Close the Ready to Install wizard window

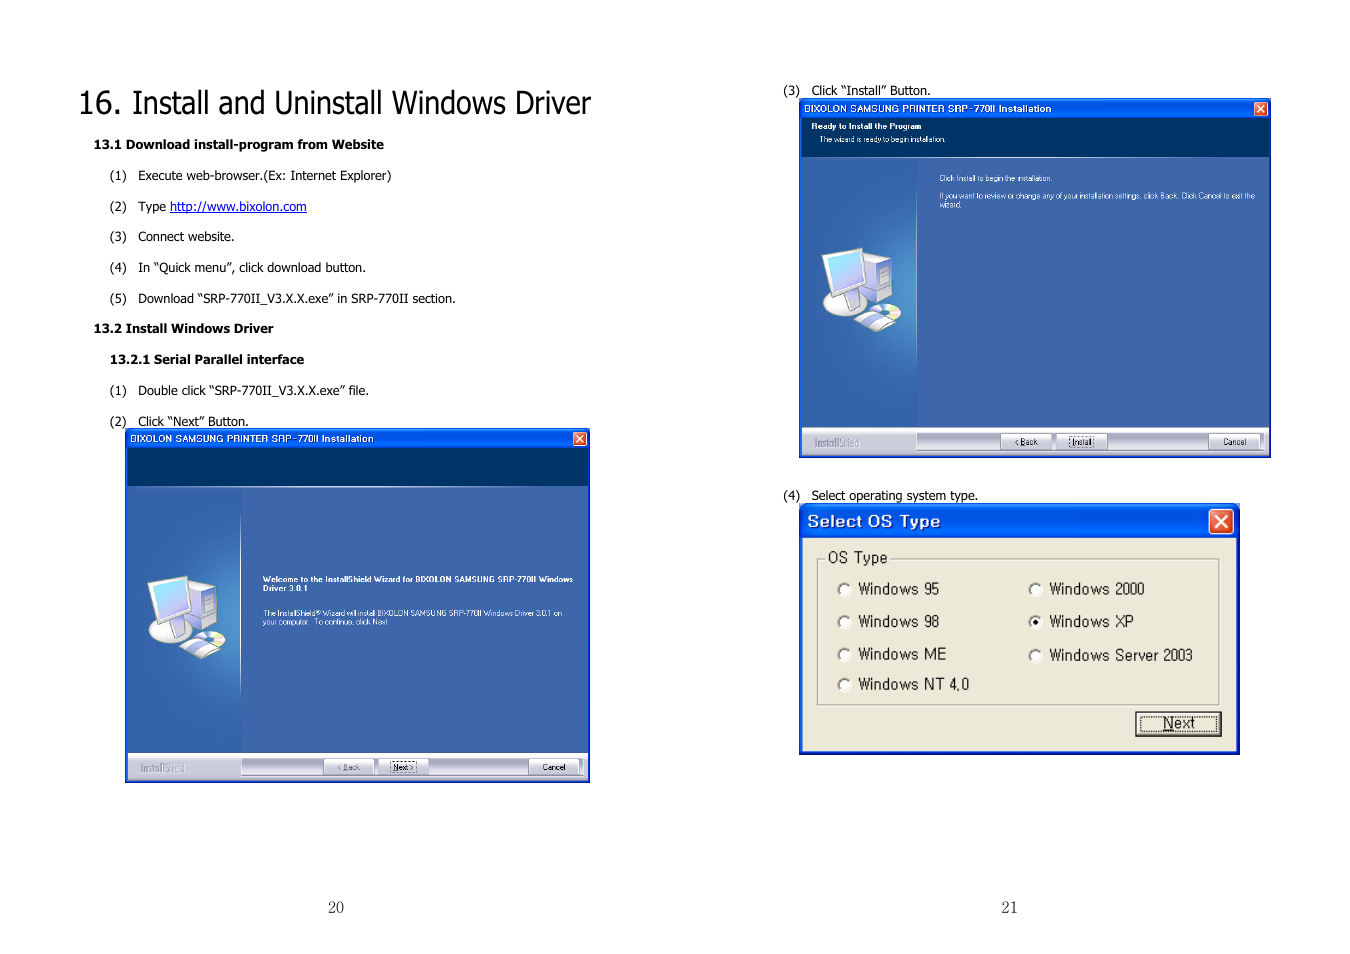click(1261, 109)
